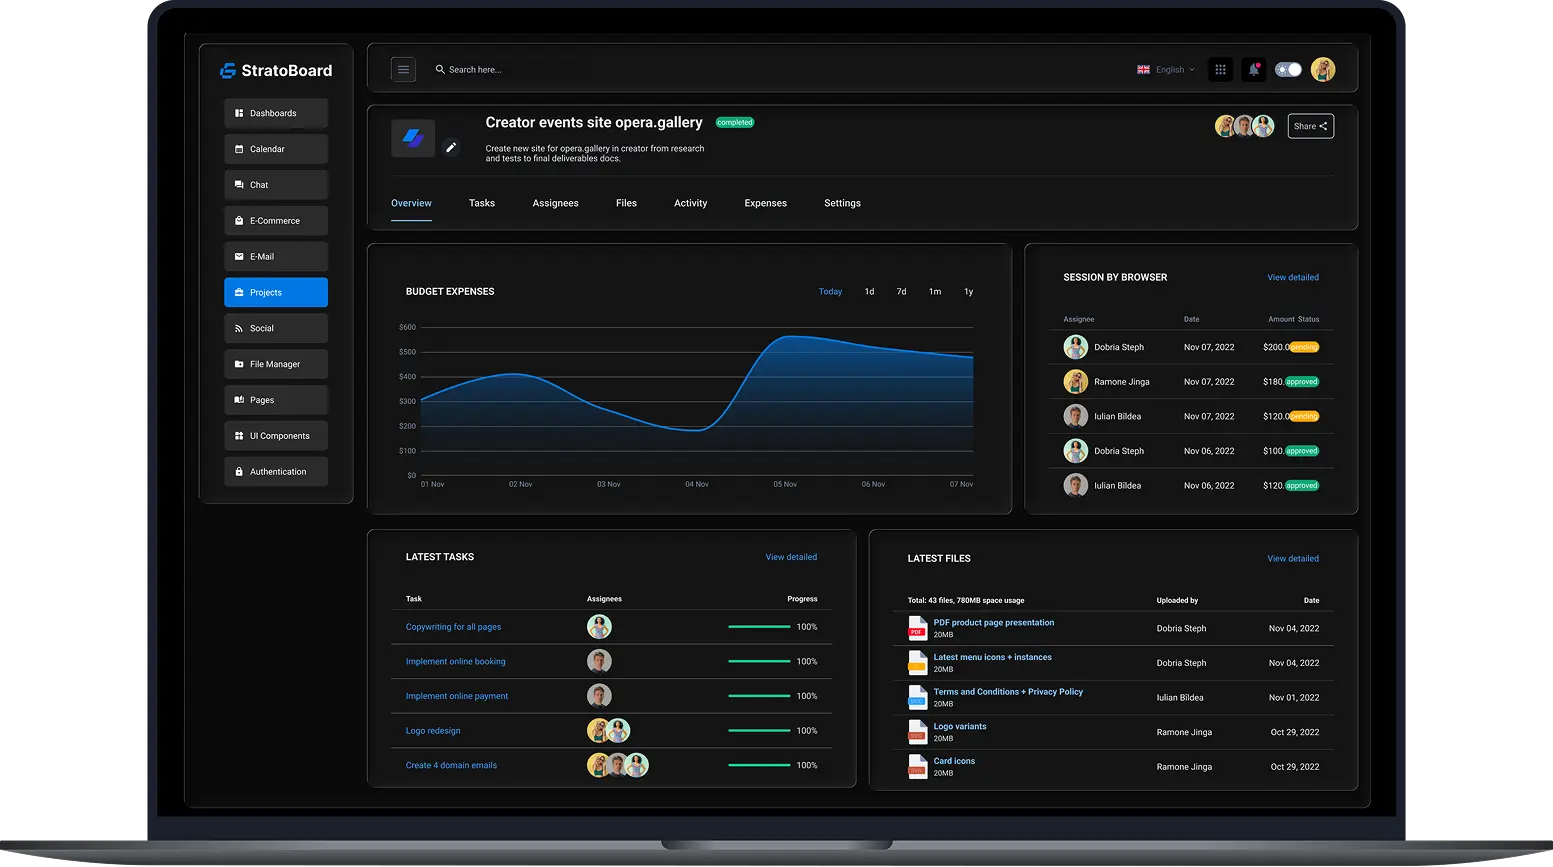Screen dimensions: 1553x867
Task: Open Terms and Conditions + Privacy Policy link
Action: tap(1008, 692)
